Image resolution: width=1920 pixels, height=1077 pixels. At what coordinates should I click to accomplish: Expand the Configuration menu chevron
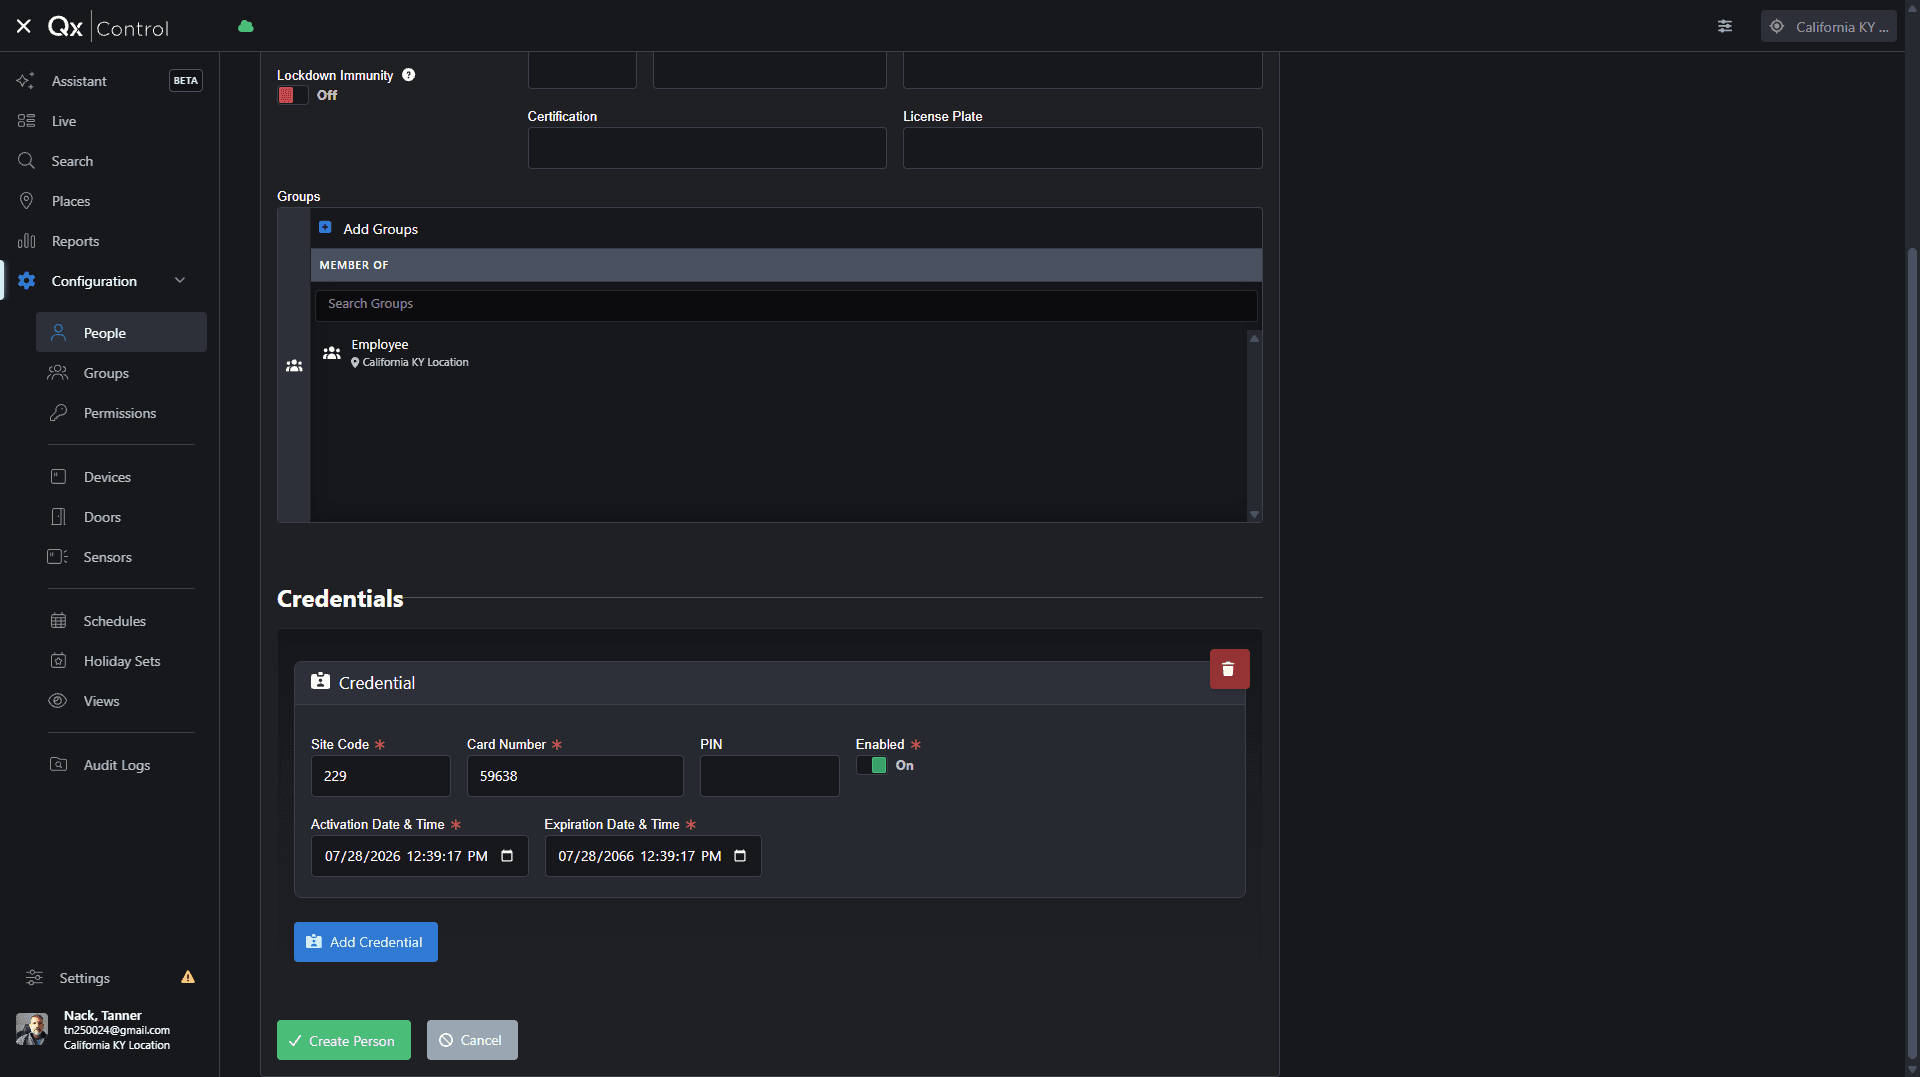click(180, 281)
